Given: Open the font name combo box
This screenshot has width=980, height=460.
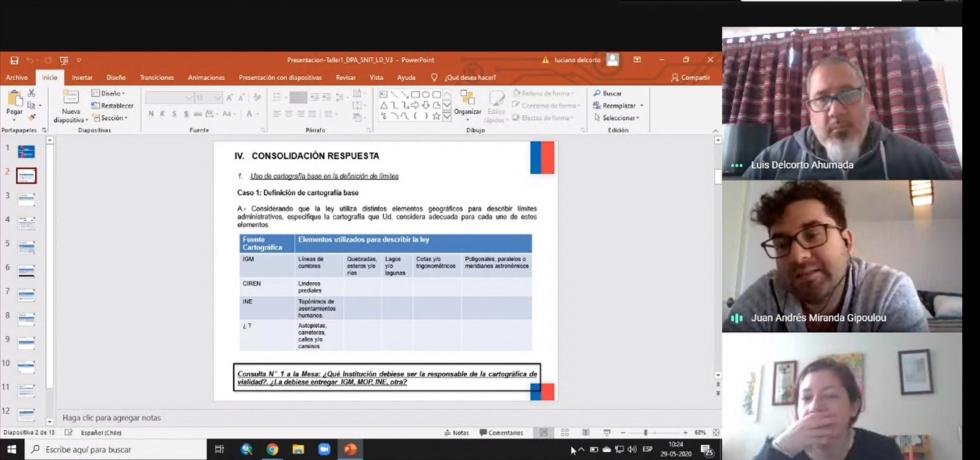Looking at the screenshot, I should pos(170,98).
